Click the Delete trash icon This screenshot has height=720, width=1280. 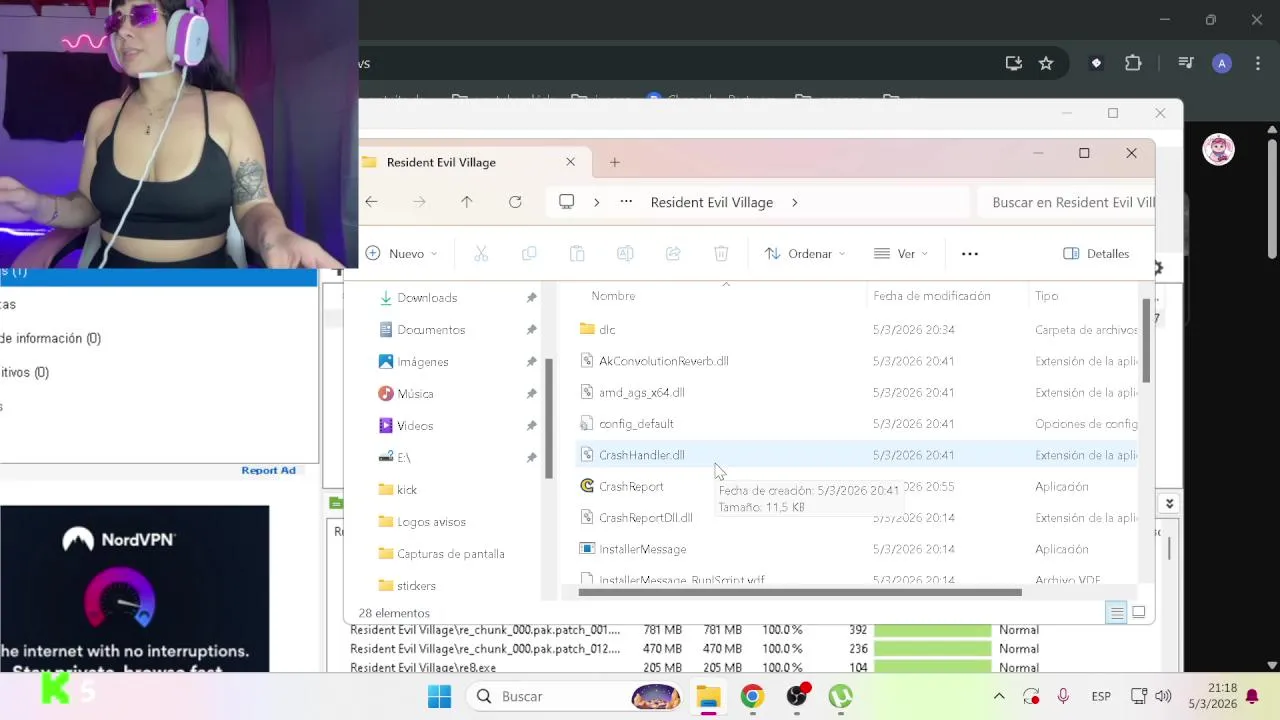(721, 254)
